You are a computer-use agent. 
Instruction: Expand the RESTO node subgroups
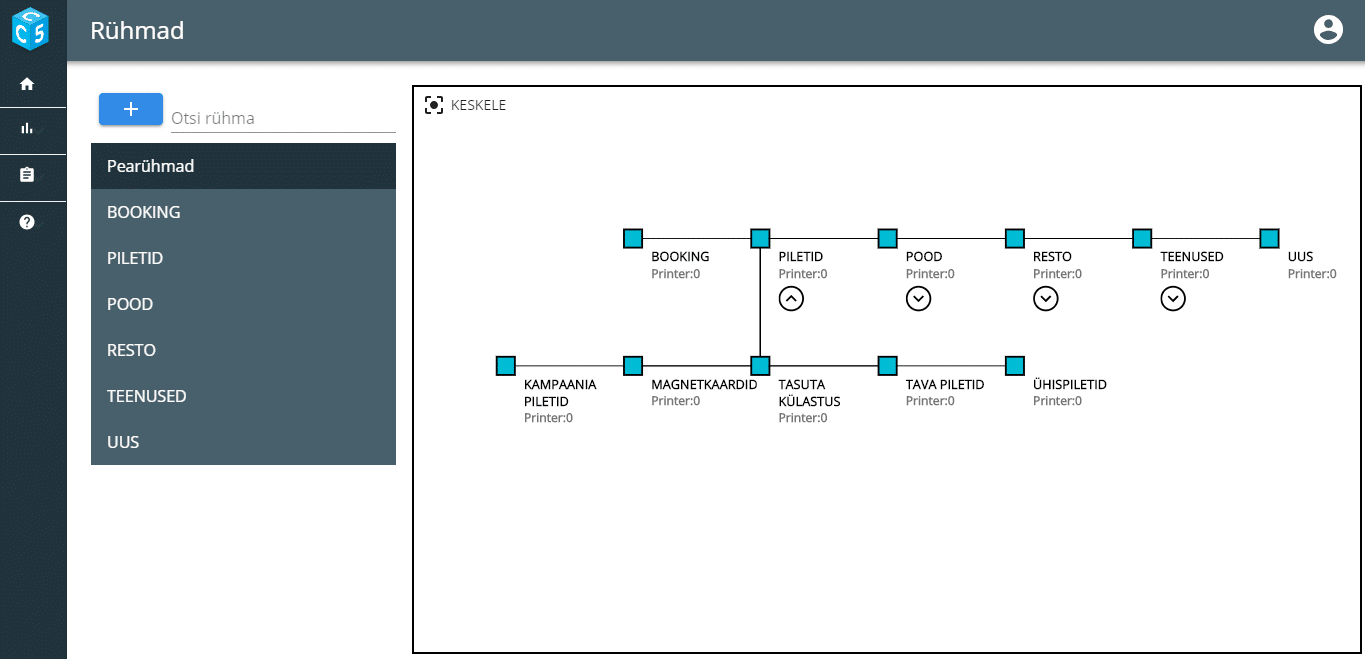pos(1045,298)
